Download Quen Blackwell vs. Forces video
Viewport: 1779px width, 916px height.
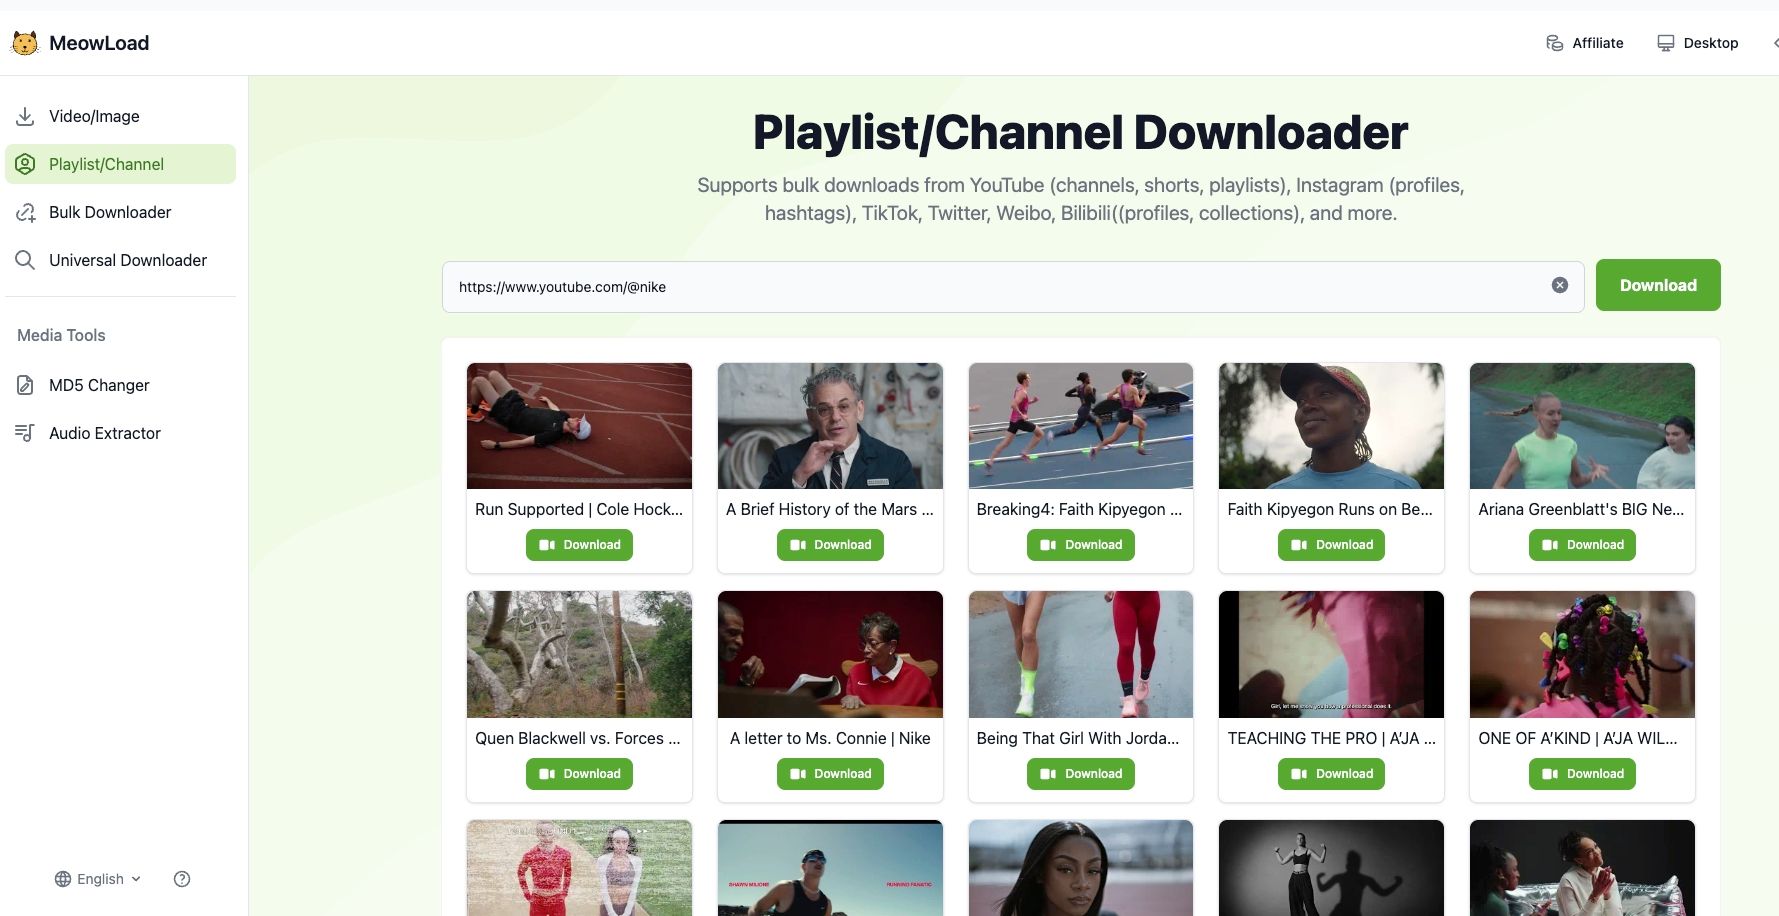coord(579,774)
